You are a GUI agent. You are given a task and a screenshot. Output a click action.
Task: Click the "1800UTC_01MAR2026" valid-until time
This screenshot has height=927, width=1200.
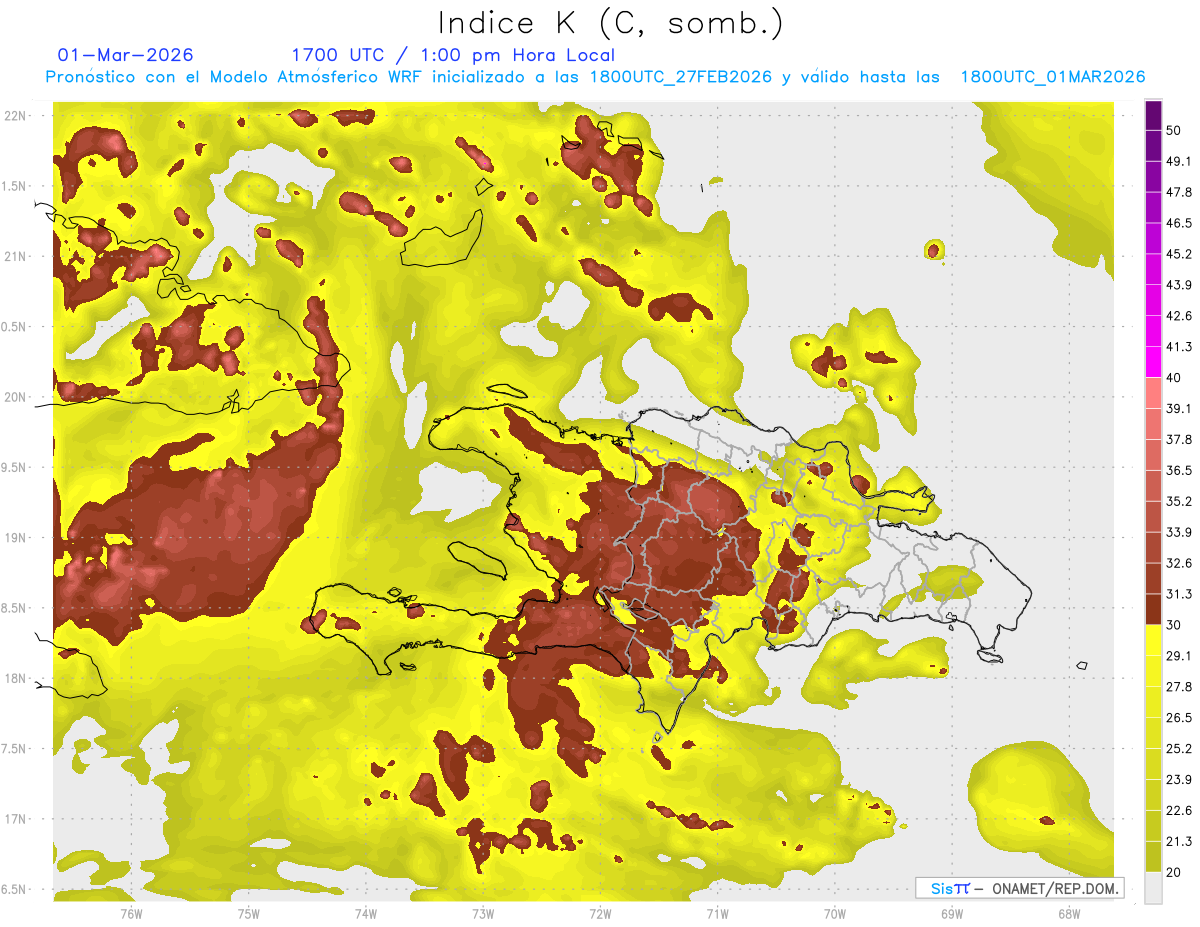pyautogui.click(x=1052, y=77)
